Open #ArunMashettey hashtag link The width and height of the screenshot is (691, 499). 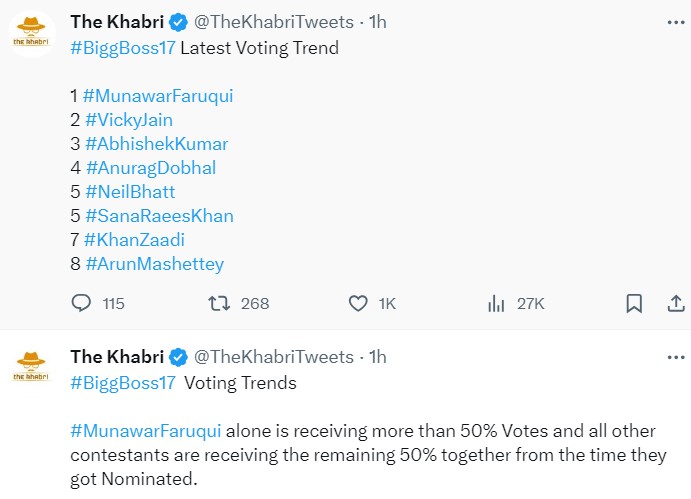154,264
